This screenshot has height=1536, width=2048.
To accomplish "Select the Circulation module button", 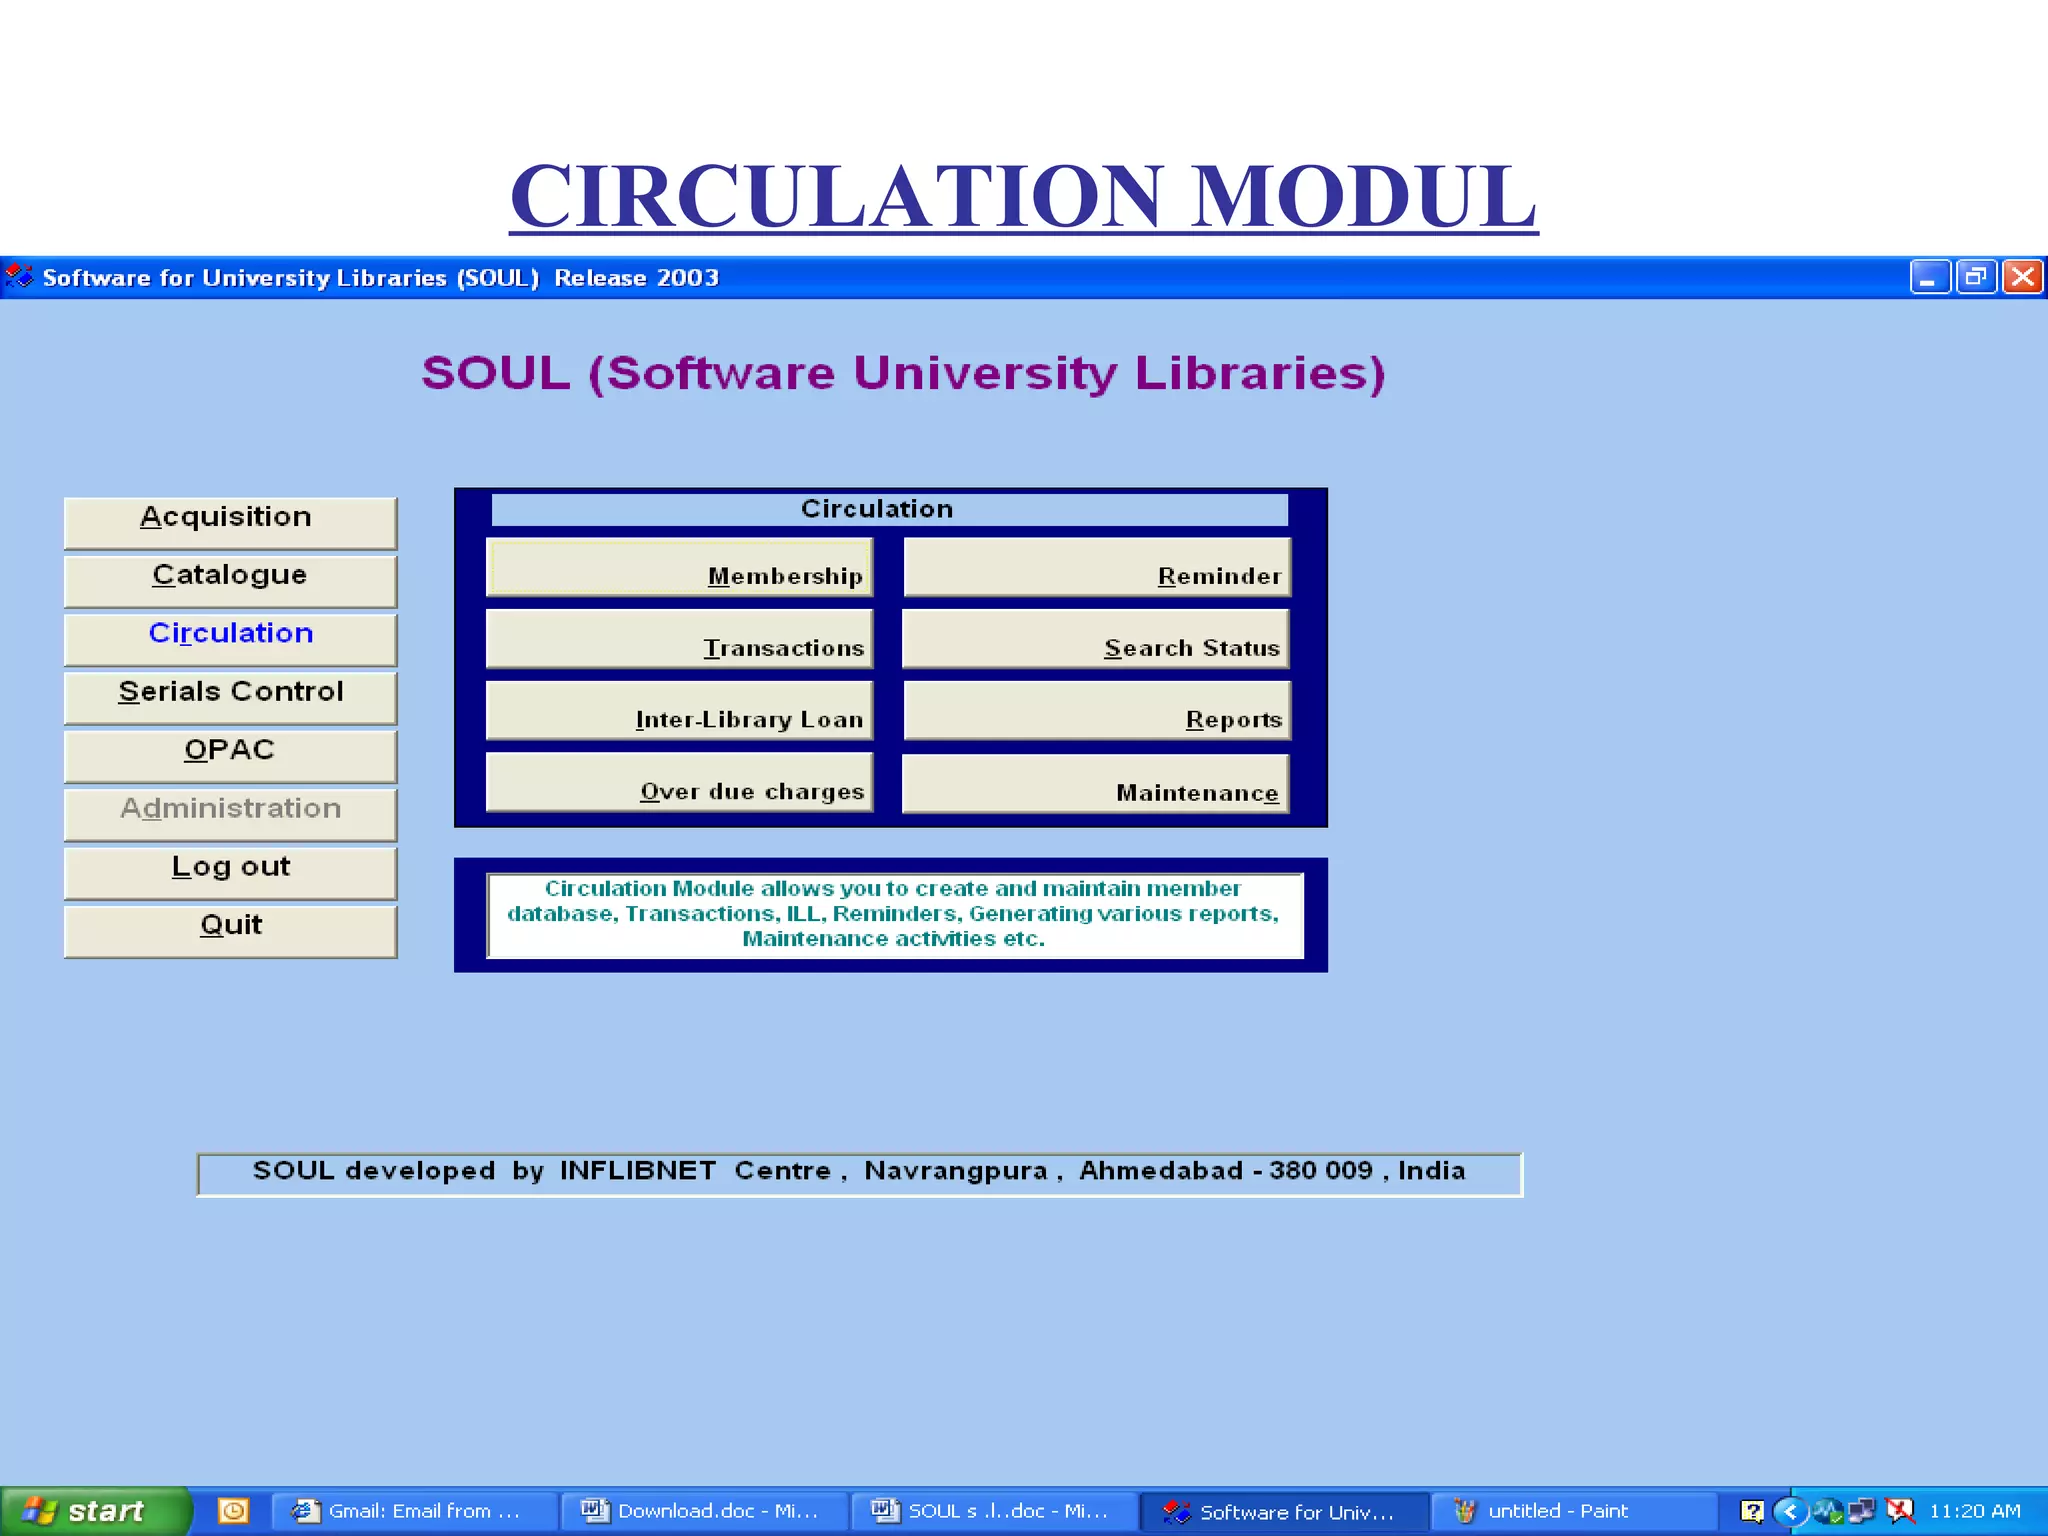I will pos(230,639).
